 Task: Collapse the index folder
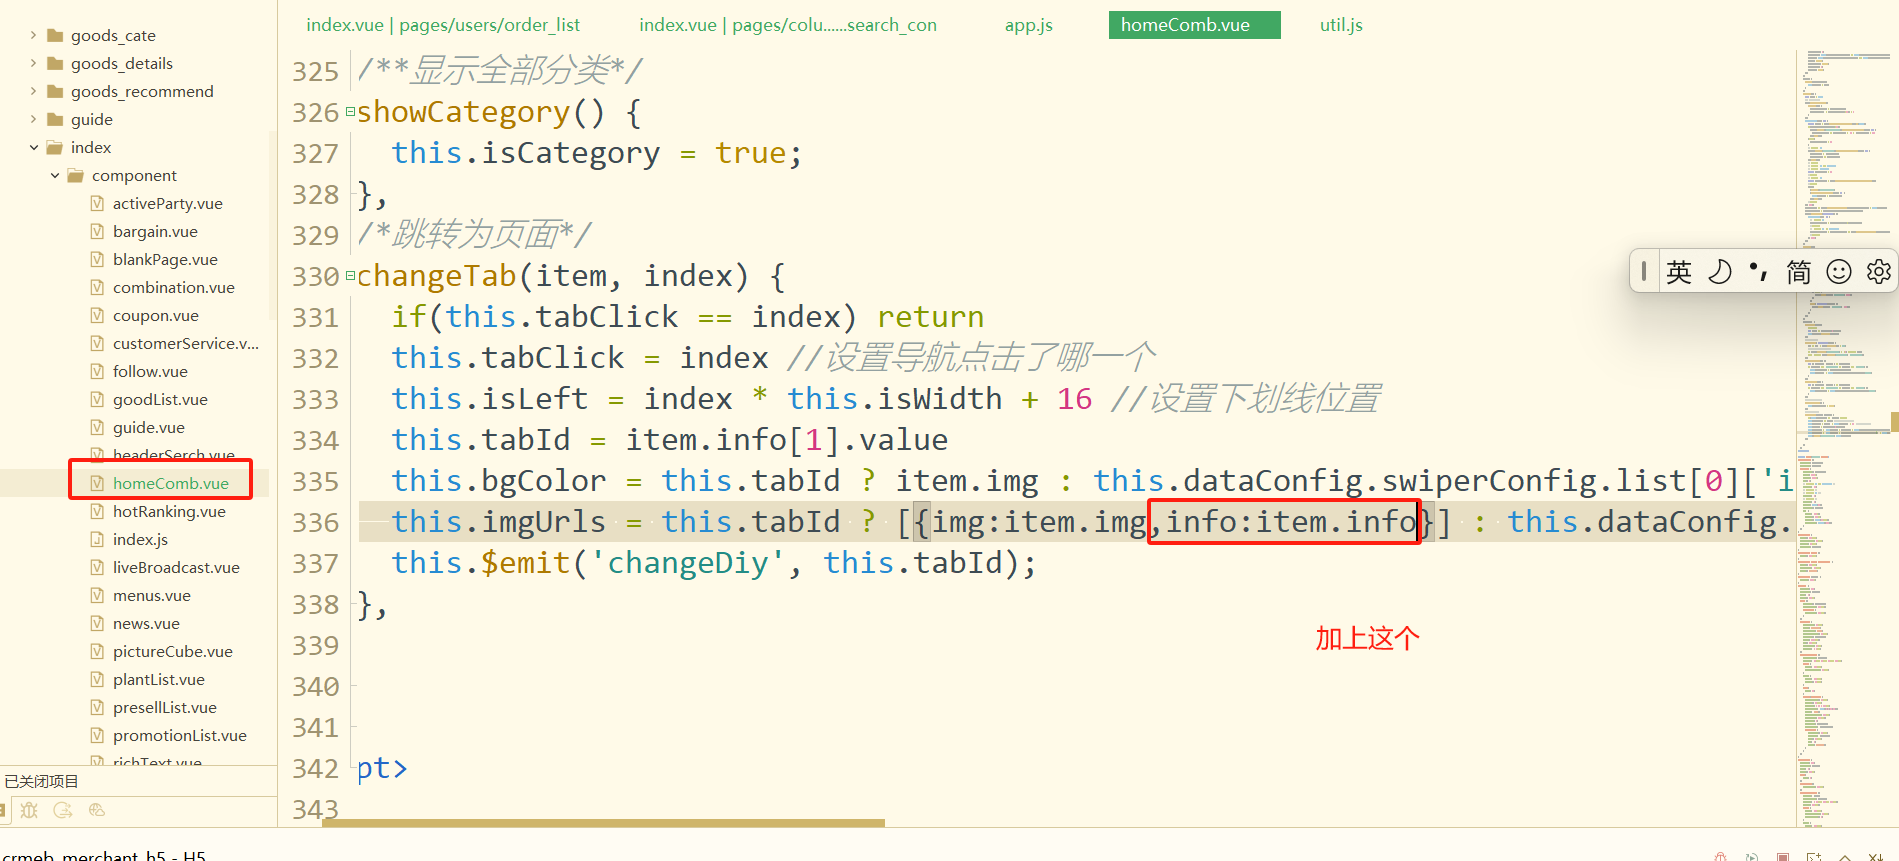[33, 147]
